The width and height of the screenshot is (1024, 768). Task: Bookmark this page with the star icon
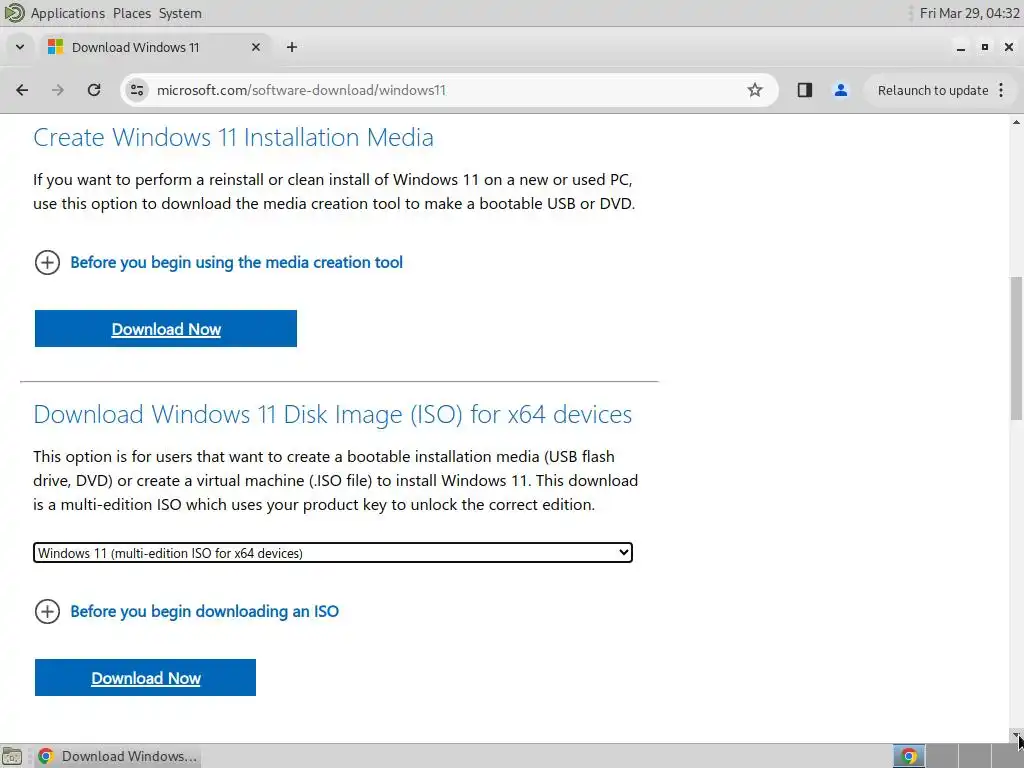click(755, 90)
